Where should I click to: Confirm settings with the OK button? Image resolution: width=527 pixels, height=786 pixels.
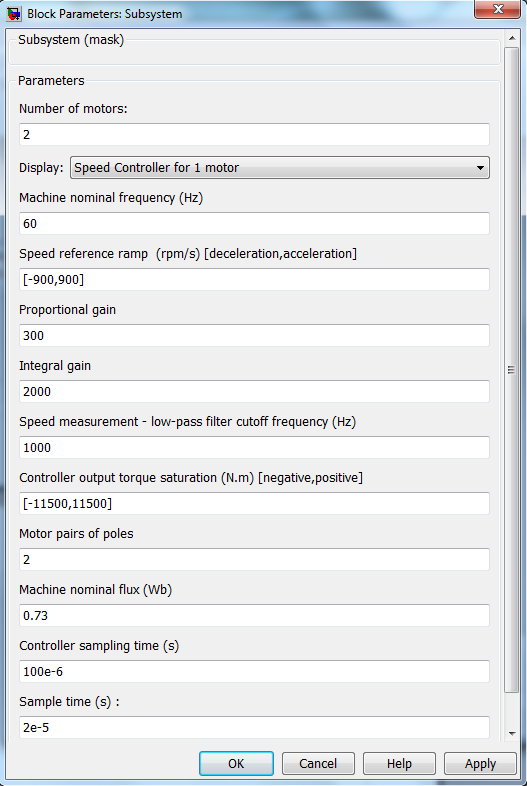point(236,763)
